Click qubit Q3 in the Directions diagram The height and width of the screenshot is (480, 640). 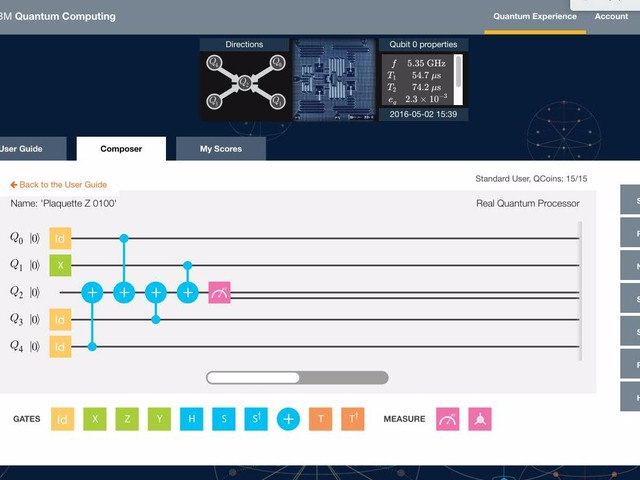[213, 101]
